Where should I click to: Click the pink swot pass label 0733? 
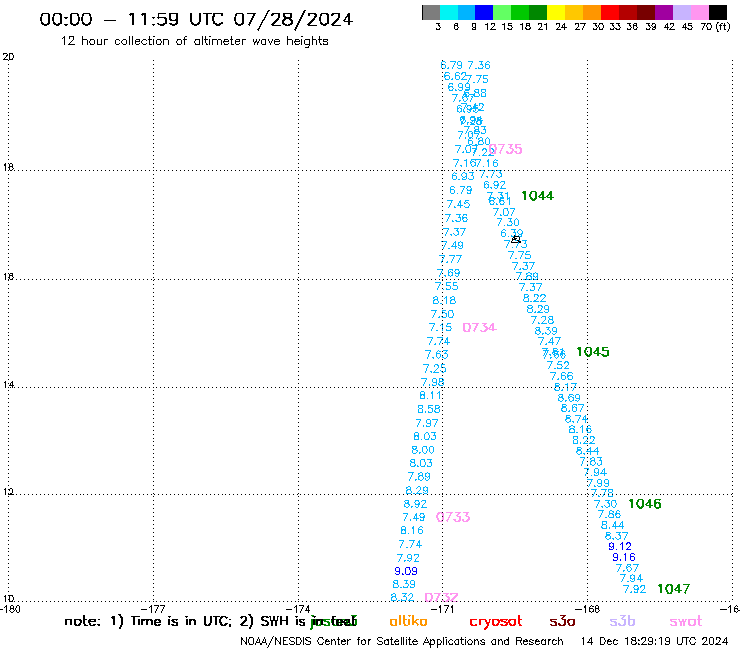[453, 517]
